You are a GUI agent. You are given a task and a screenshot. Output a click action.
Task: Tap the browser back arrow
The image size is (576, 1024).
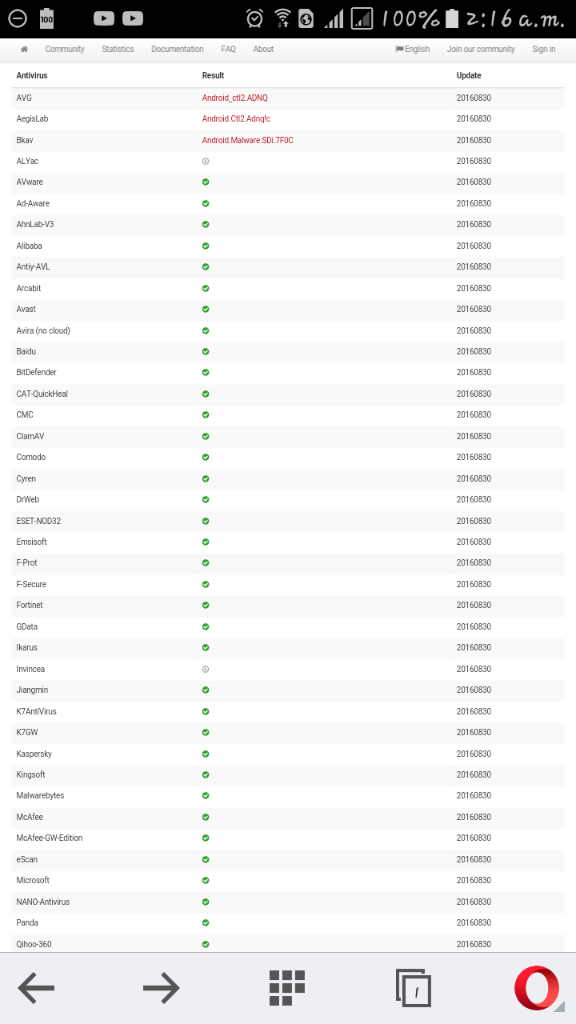pyautogui.click(x=36, y=987)
